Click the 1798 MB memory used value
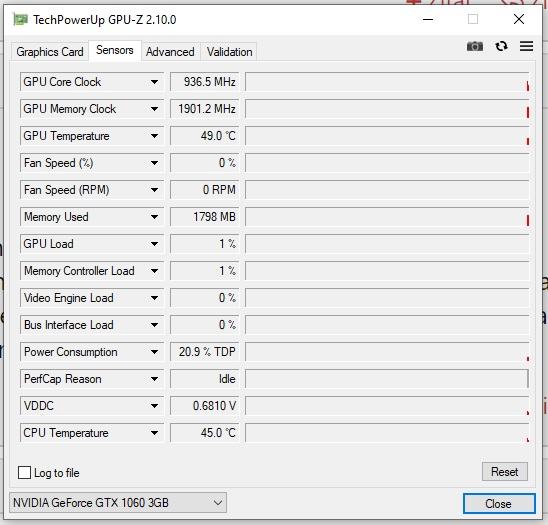548x525 pixels. tap(204, 217)
